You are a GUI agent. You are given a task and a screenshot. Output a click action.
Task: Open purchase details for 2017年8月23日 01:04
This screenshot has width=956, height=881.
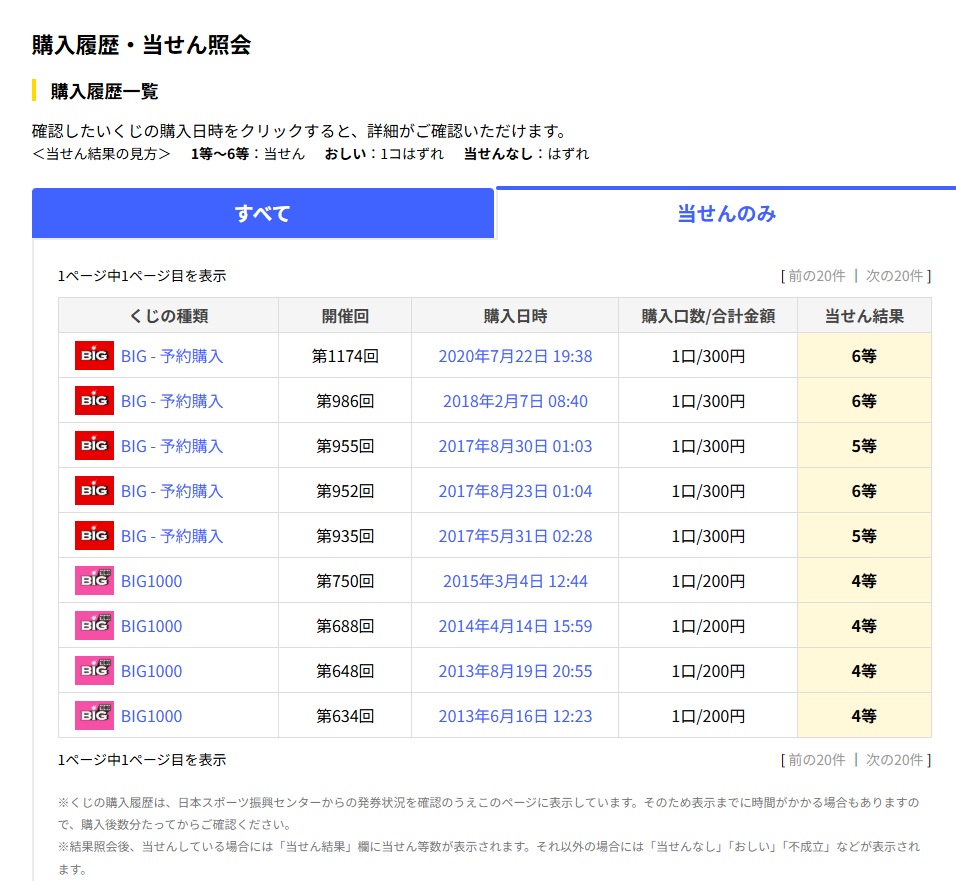[x=515, y=491]
